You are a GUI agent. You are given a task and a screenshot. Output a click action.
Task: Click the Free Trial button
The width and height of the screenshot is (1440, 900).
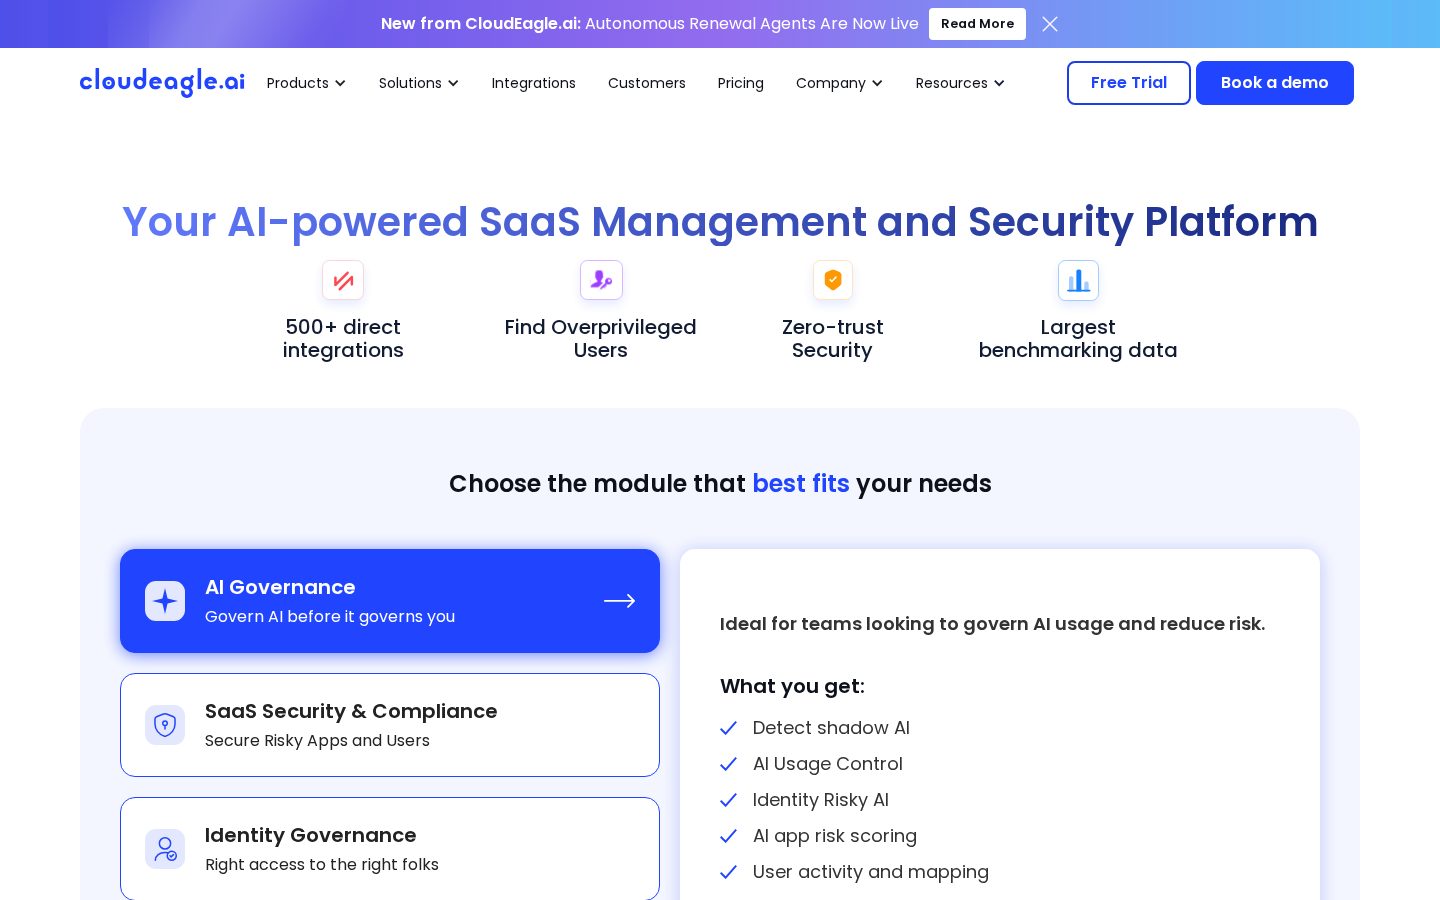(x=1129, y=83)
